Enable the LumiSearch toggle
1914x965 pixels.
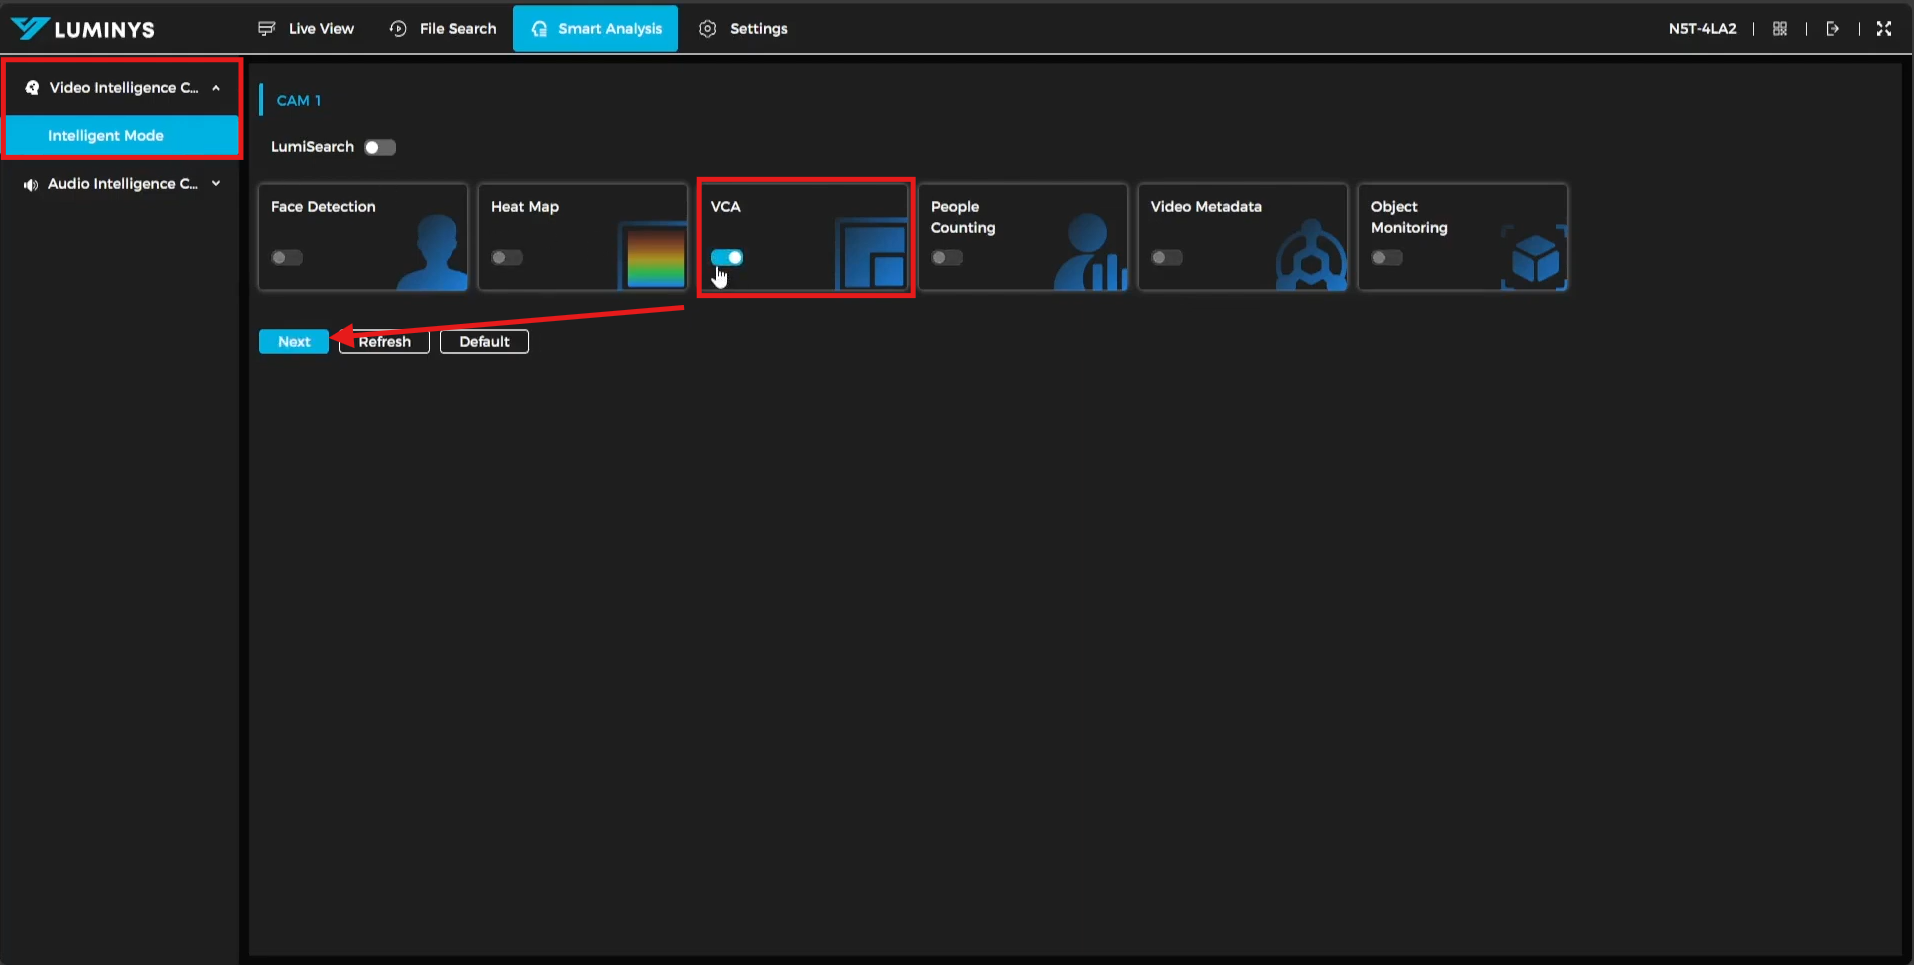[x=380, y=147]
